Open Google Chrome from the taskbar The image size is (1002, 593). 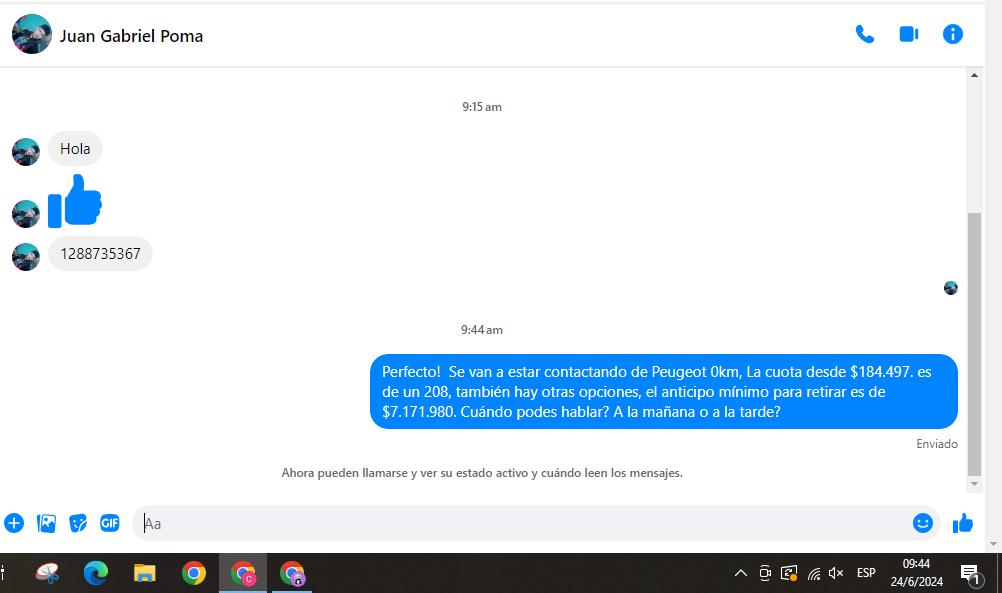click(194, 573)
